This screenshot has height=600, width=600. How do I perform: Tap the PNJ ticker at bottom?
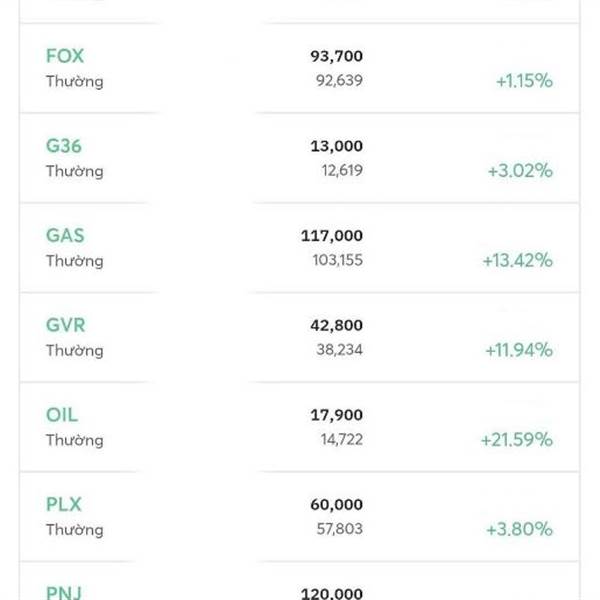pos(65,592)
